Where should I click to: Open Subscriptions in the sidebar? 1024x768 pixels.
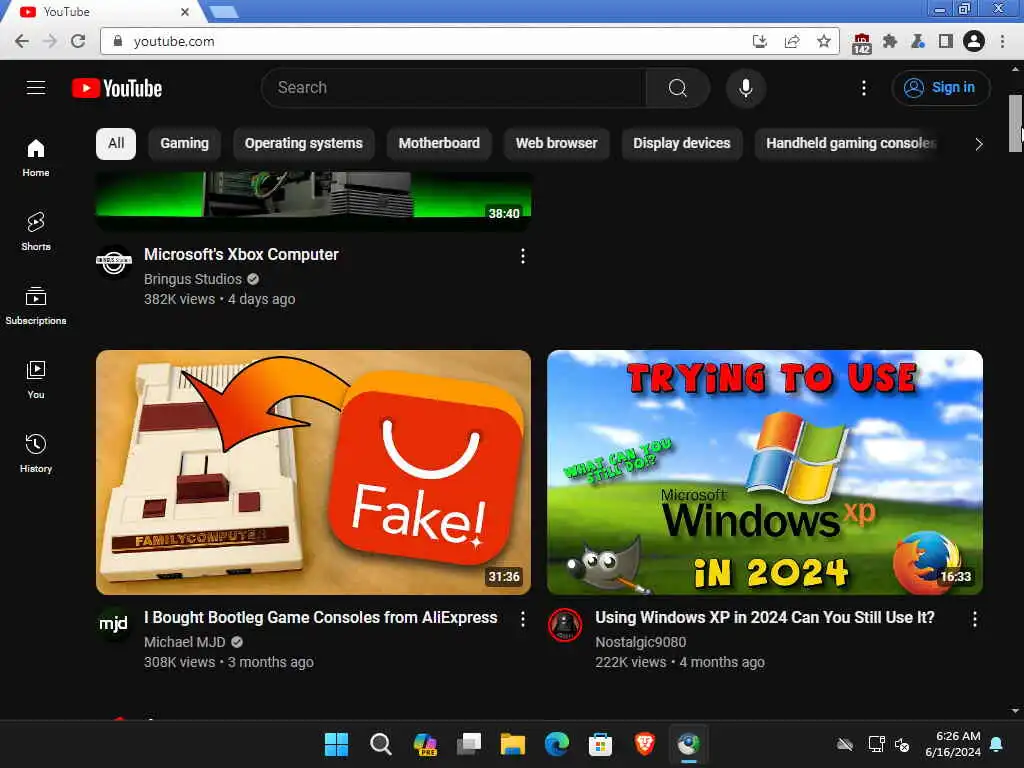(x=36, y=305)
